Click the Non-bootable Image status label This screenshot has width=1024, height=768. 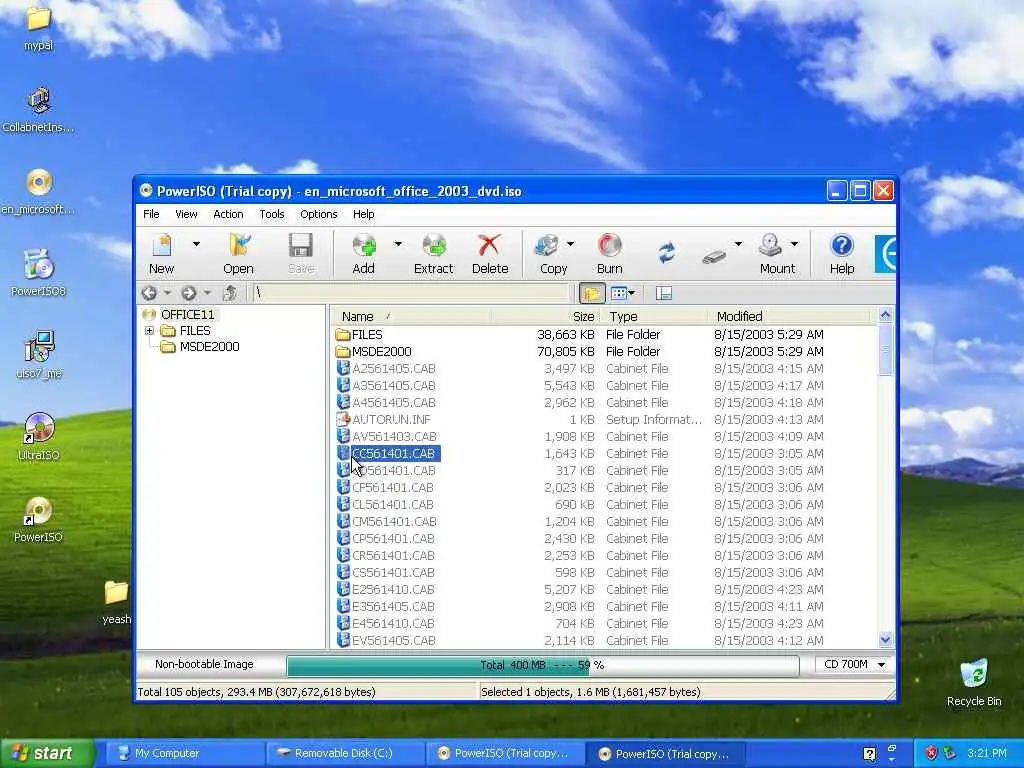(x=204, y=664)
